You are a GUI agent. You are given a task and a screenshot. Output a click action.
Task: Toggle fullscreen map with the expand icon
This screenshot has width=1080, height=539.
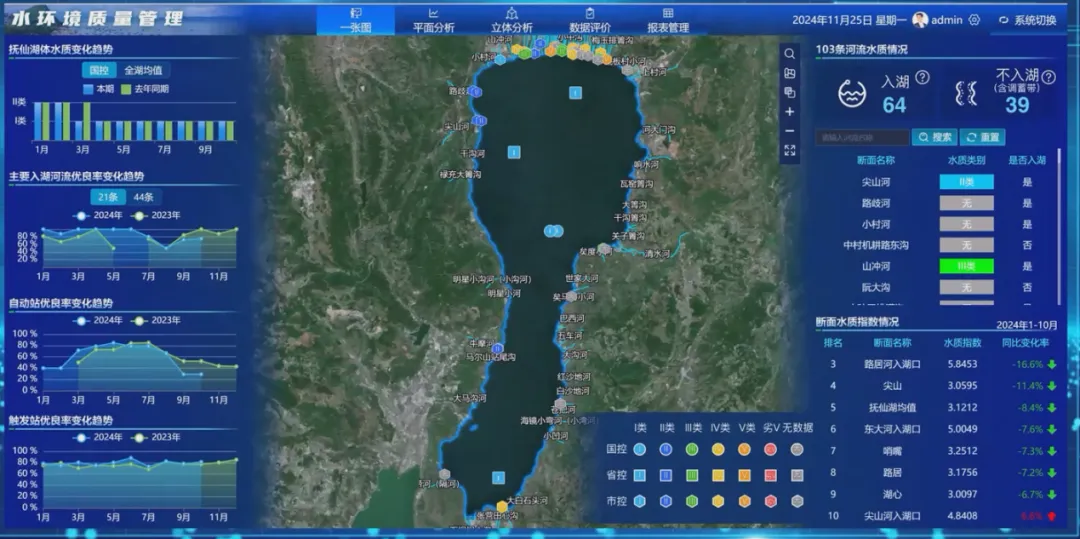click(789, 150)
